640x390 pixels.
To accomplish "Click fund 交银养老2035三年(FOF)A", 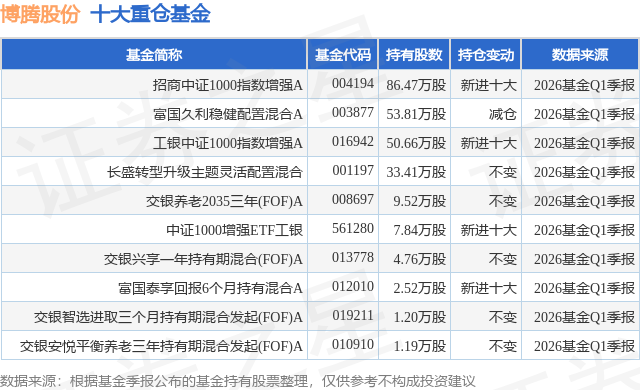I will tap(224, 201).
